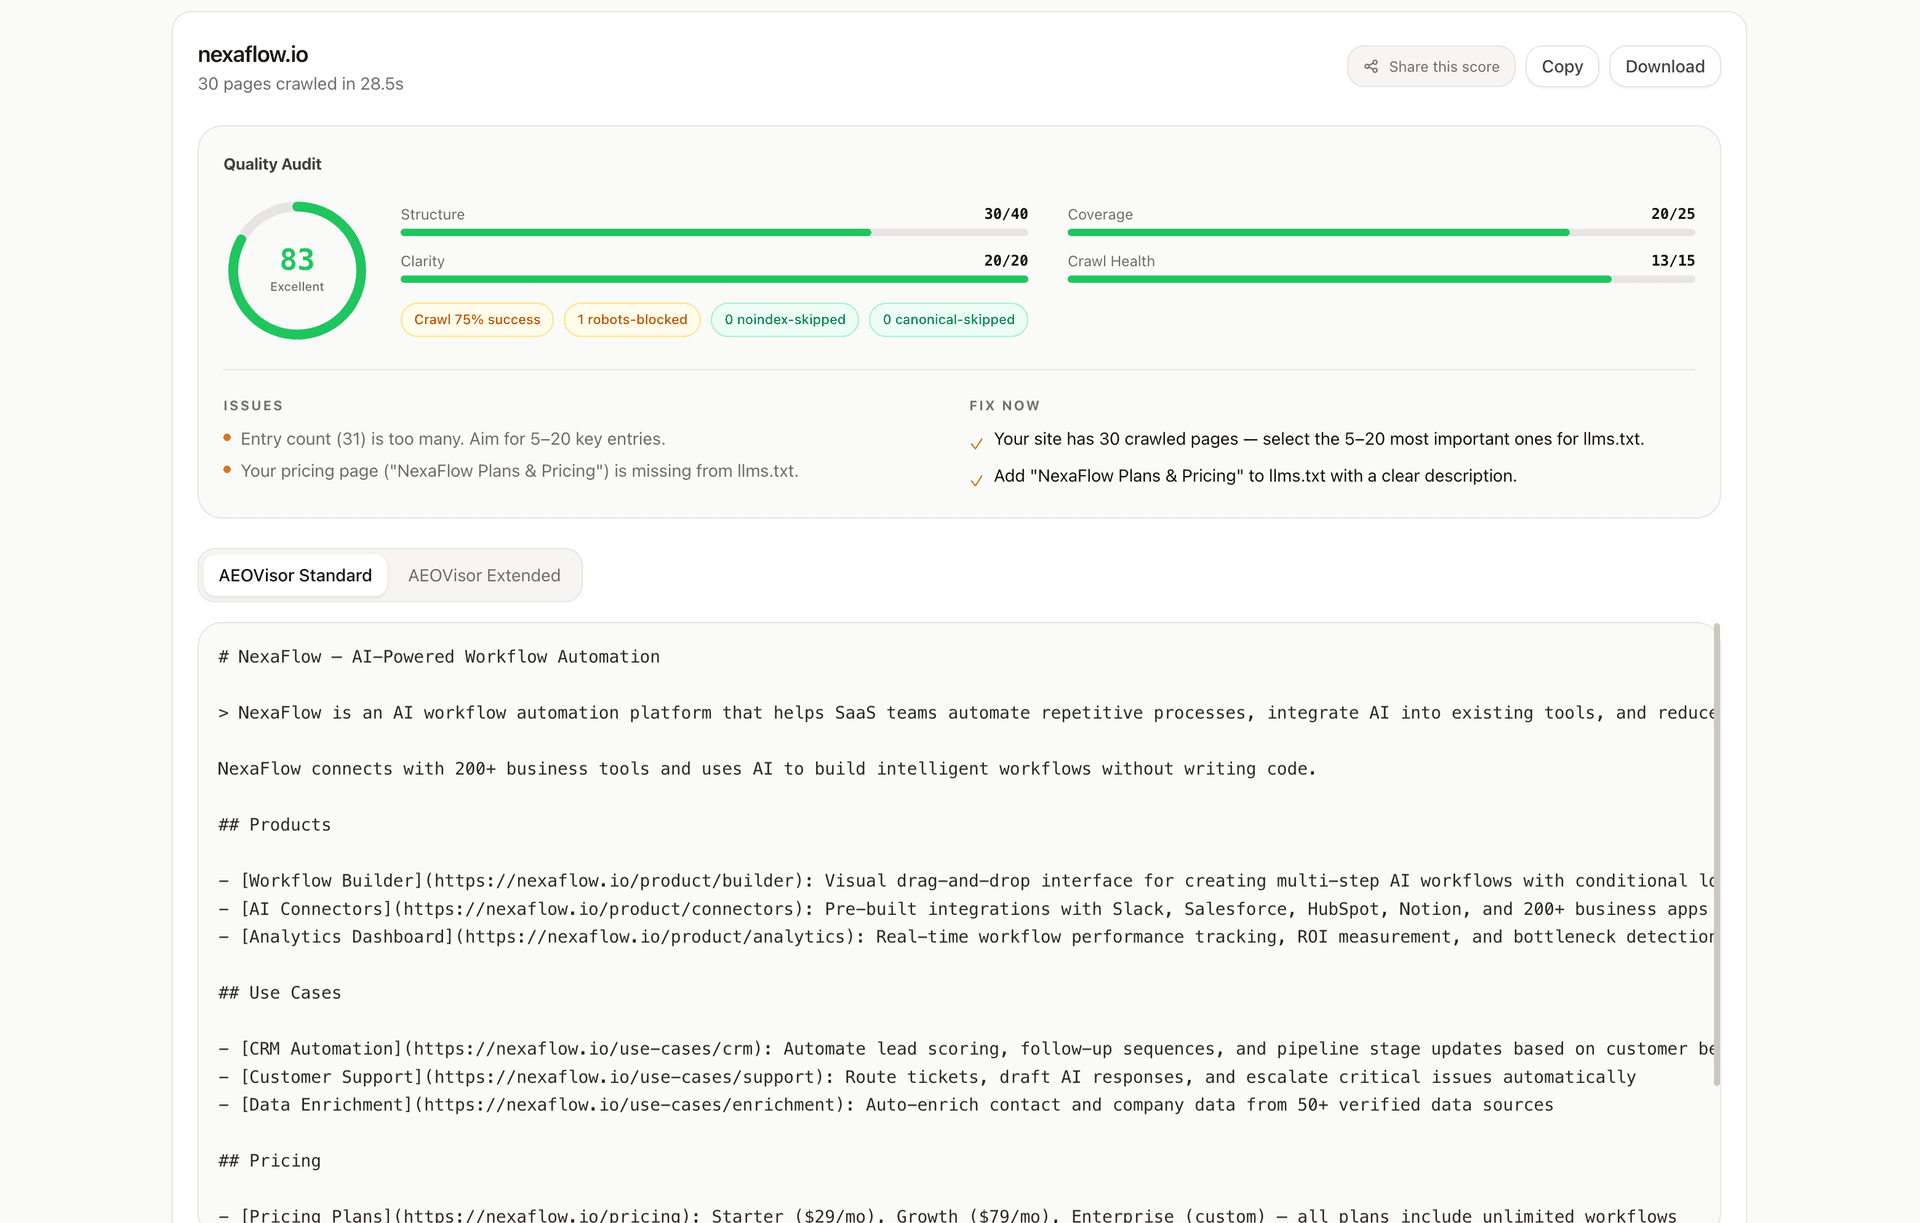Click the Structure progress bar
The width and height of the screenshot is (1920, 1223).
tap(714, 233)
